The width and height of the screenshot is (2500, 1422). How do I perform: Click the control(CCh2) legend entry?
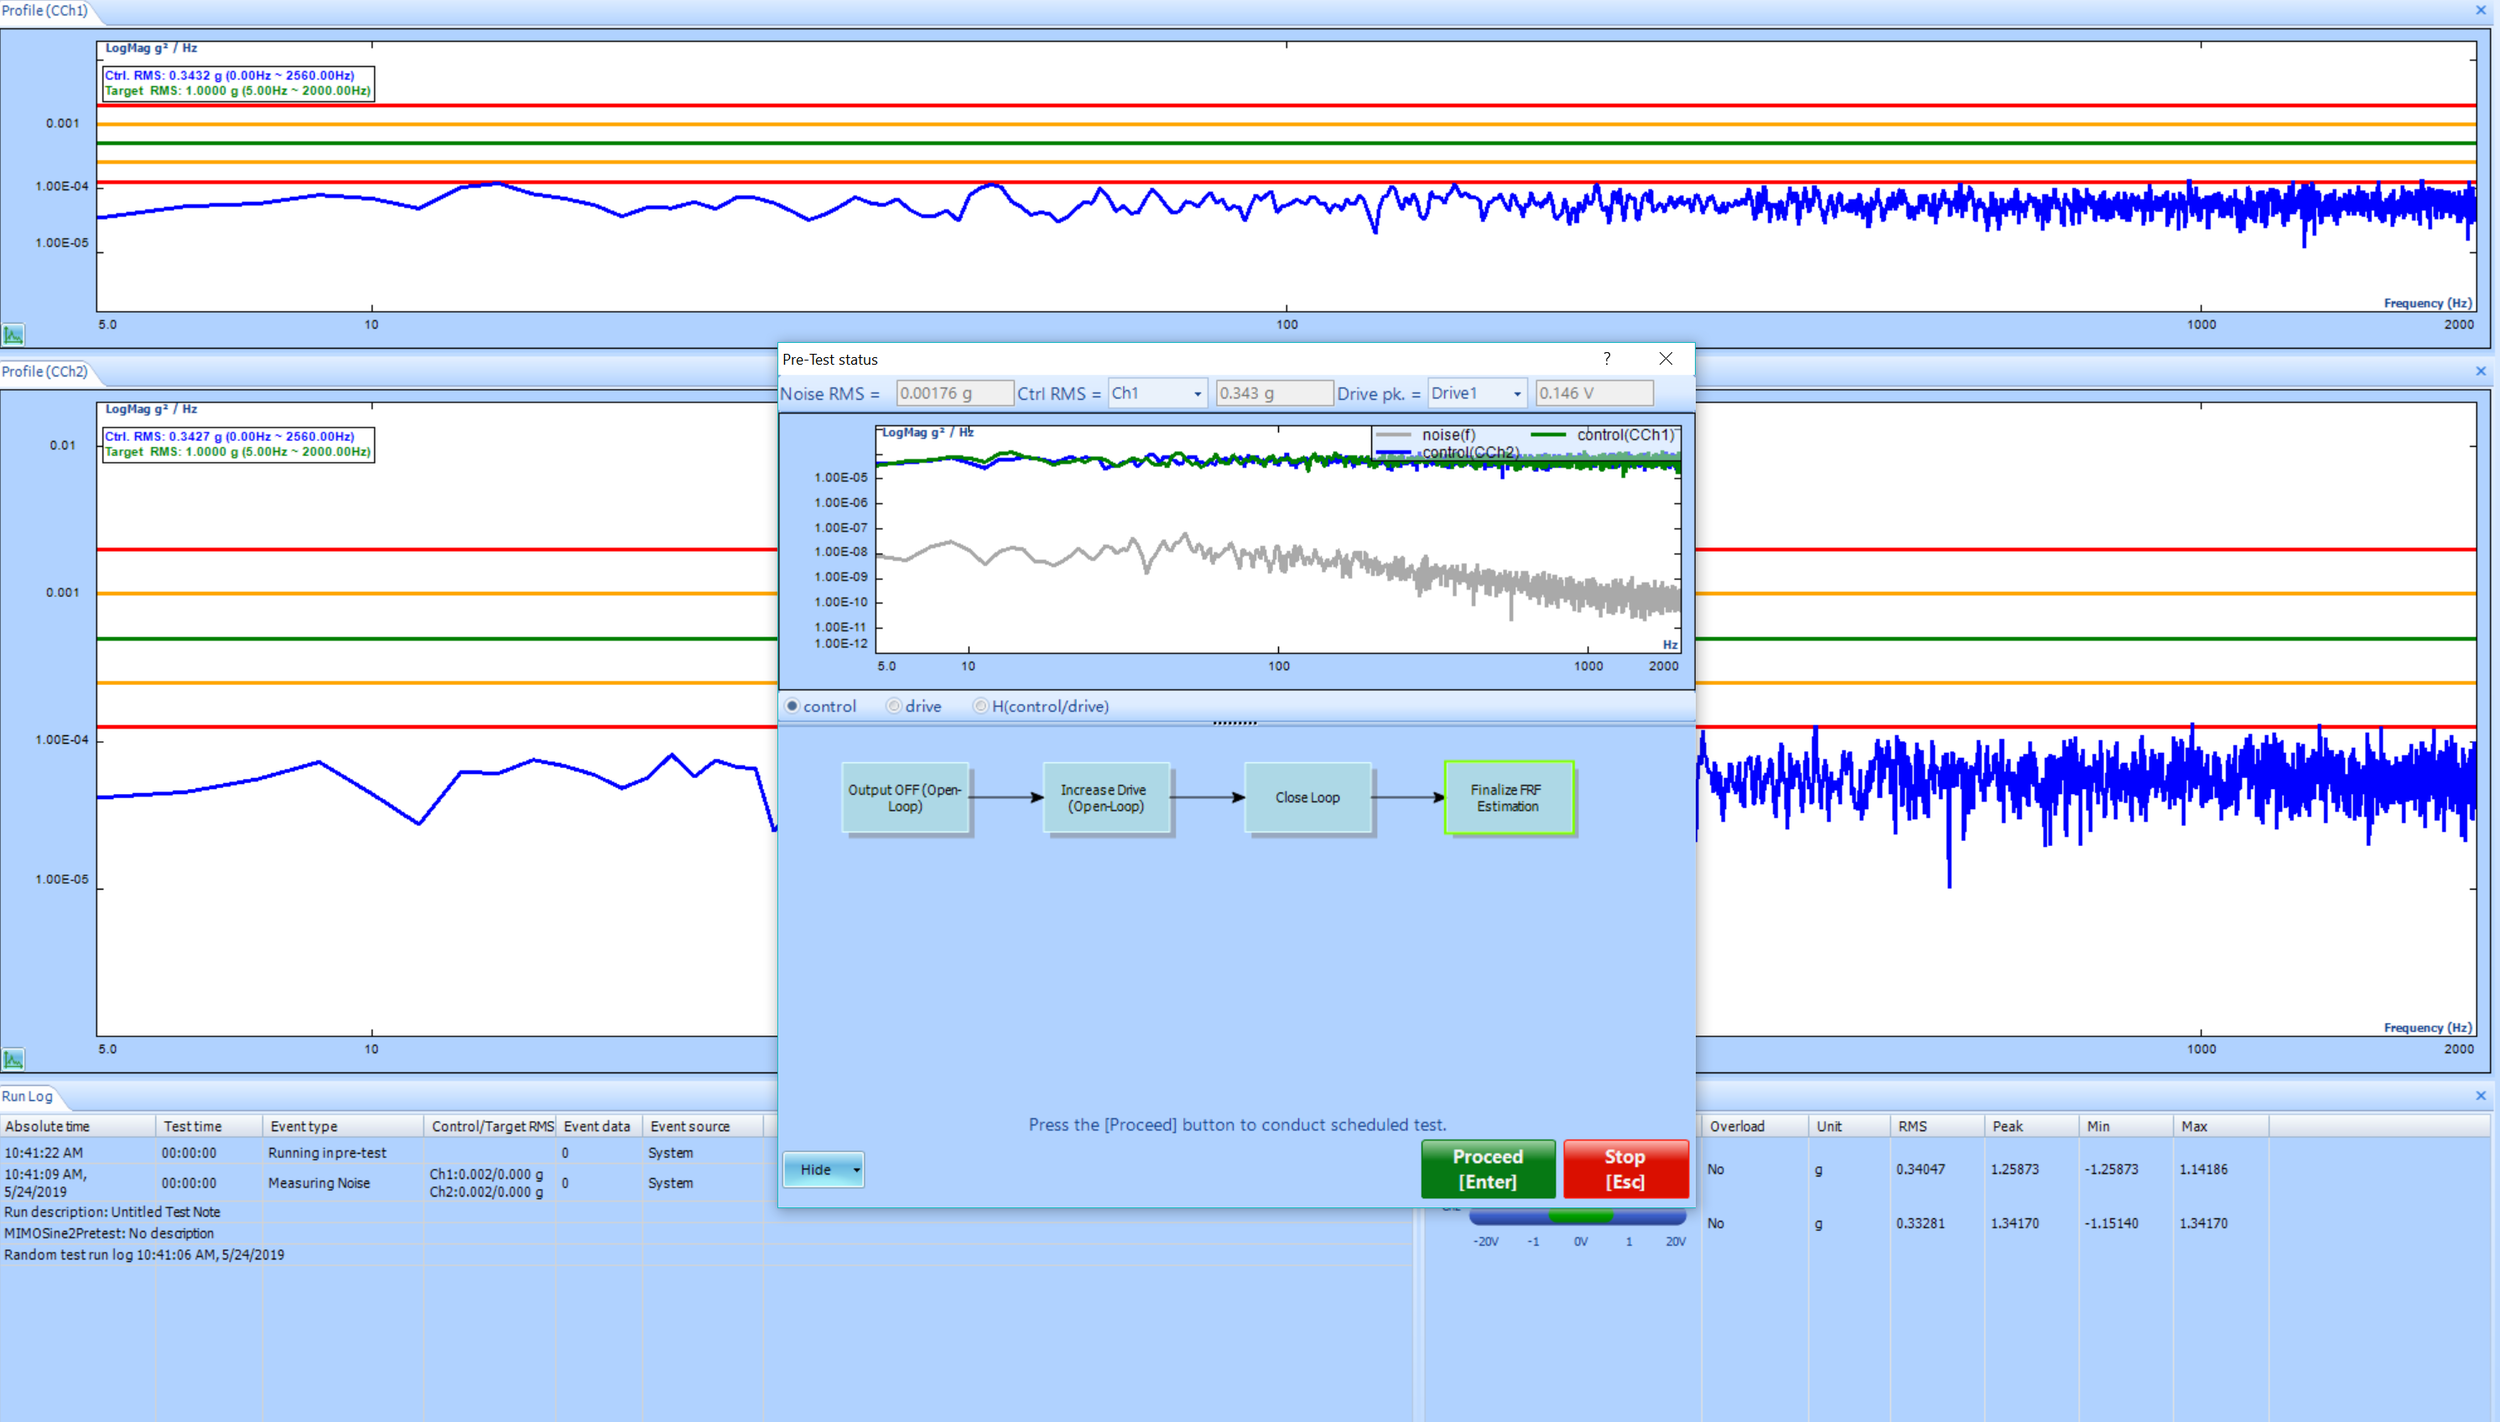(1447, 453)
